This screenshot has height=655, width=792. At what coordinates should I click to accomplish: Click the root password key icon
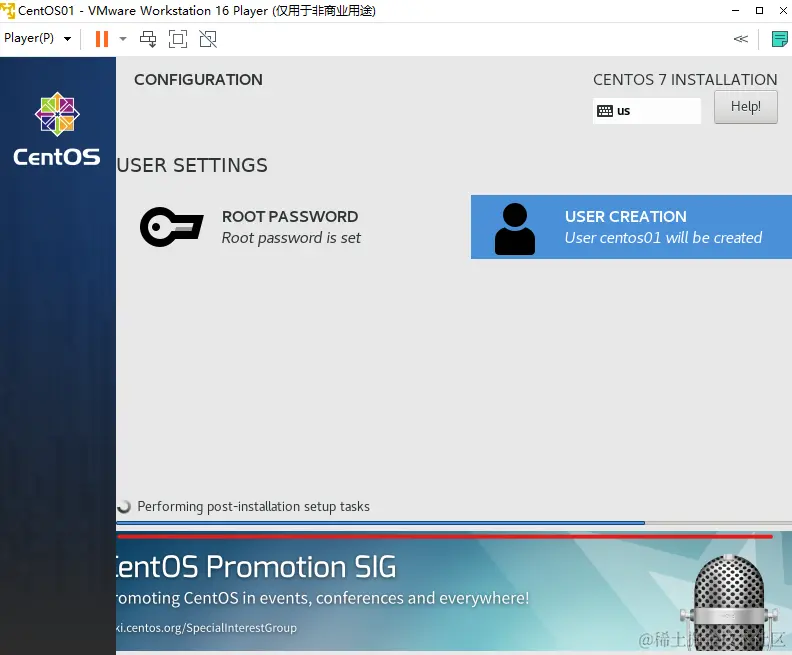click(172, 227)
